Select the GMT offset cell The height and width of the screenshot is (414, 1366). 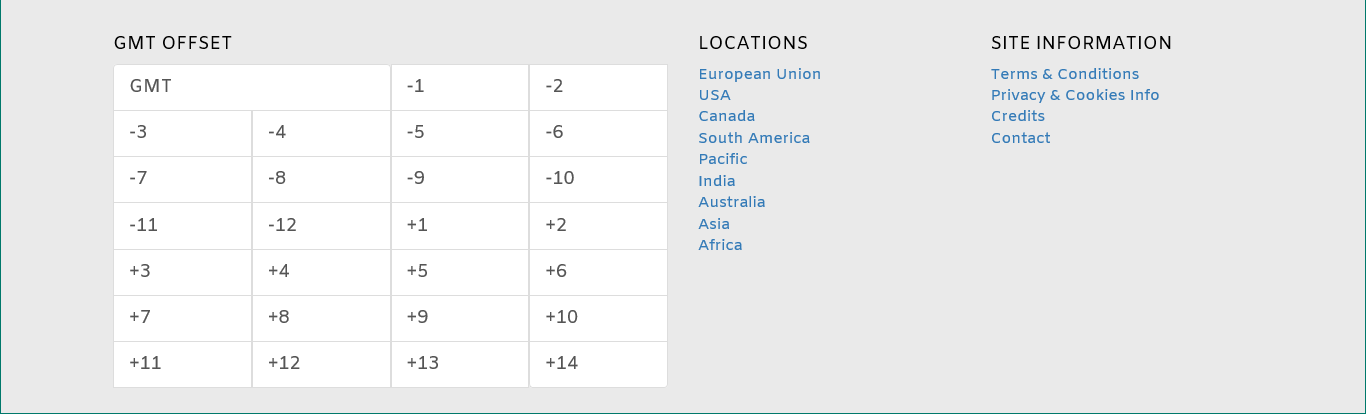(x=252, y=87)
